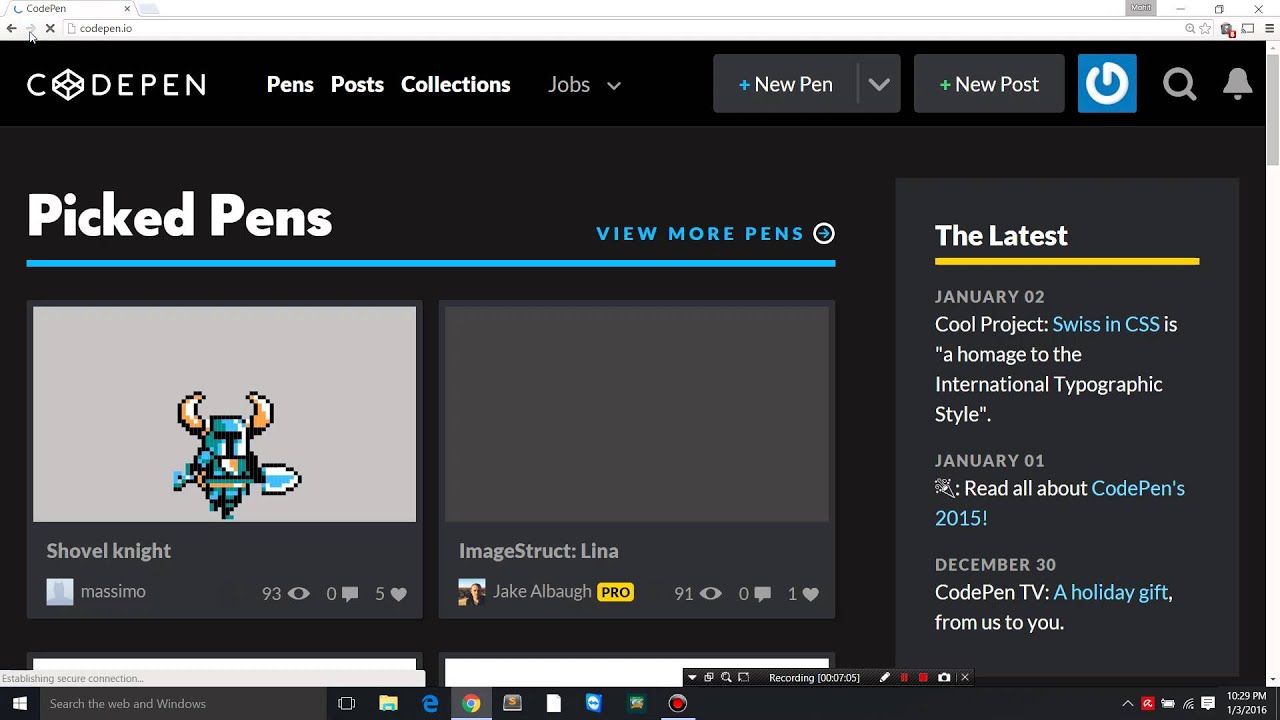Image resolution: width=1280 pixels, height=720 pixels.
Task: Select the recorder pencil draw tool
Action: click(x=884, y=678)
